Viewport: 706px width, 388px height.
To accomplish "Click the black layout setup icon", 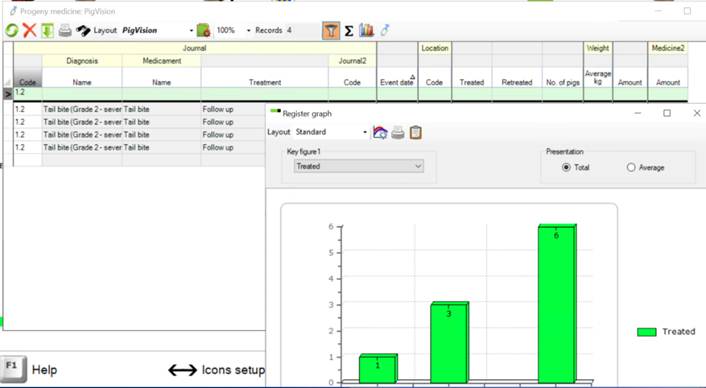I will [83, 31].
